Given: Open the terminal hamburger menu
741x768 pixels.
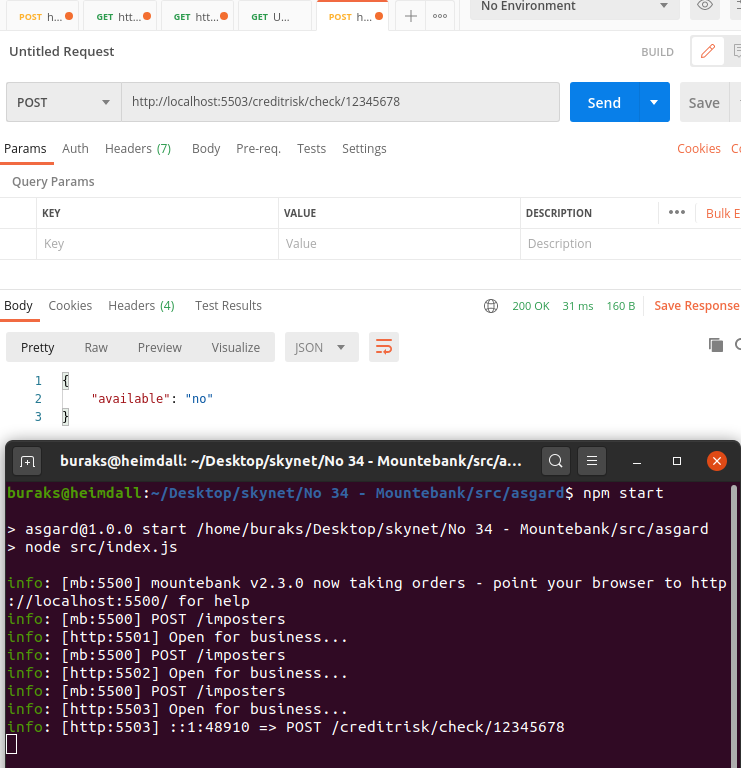Looking at the screenshot, I should pyautogui.click(x=592, y=461).
